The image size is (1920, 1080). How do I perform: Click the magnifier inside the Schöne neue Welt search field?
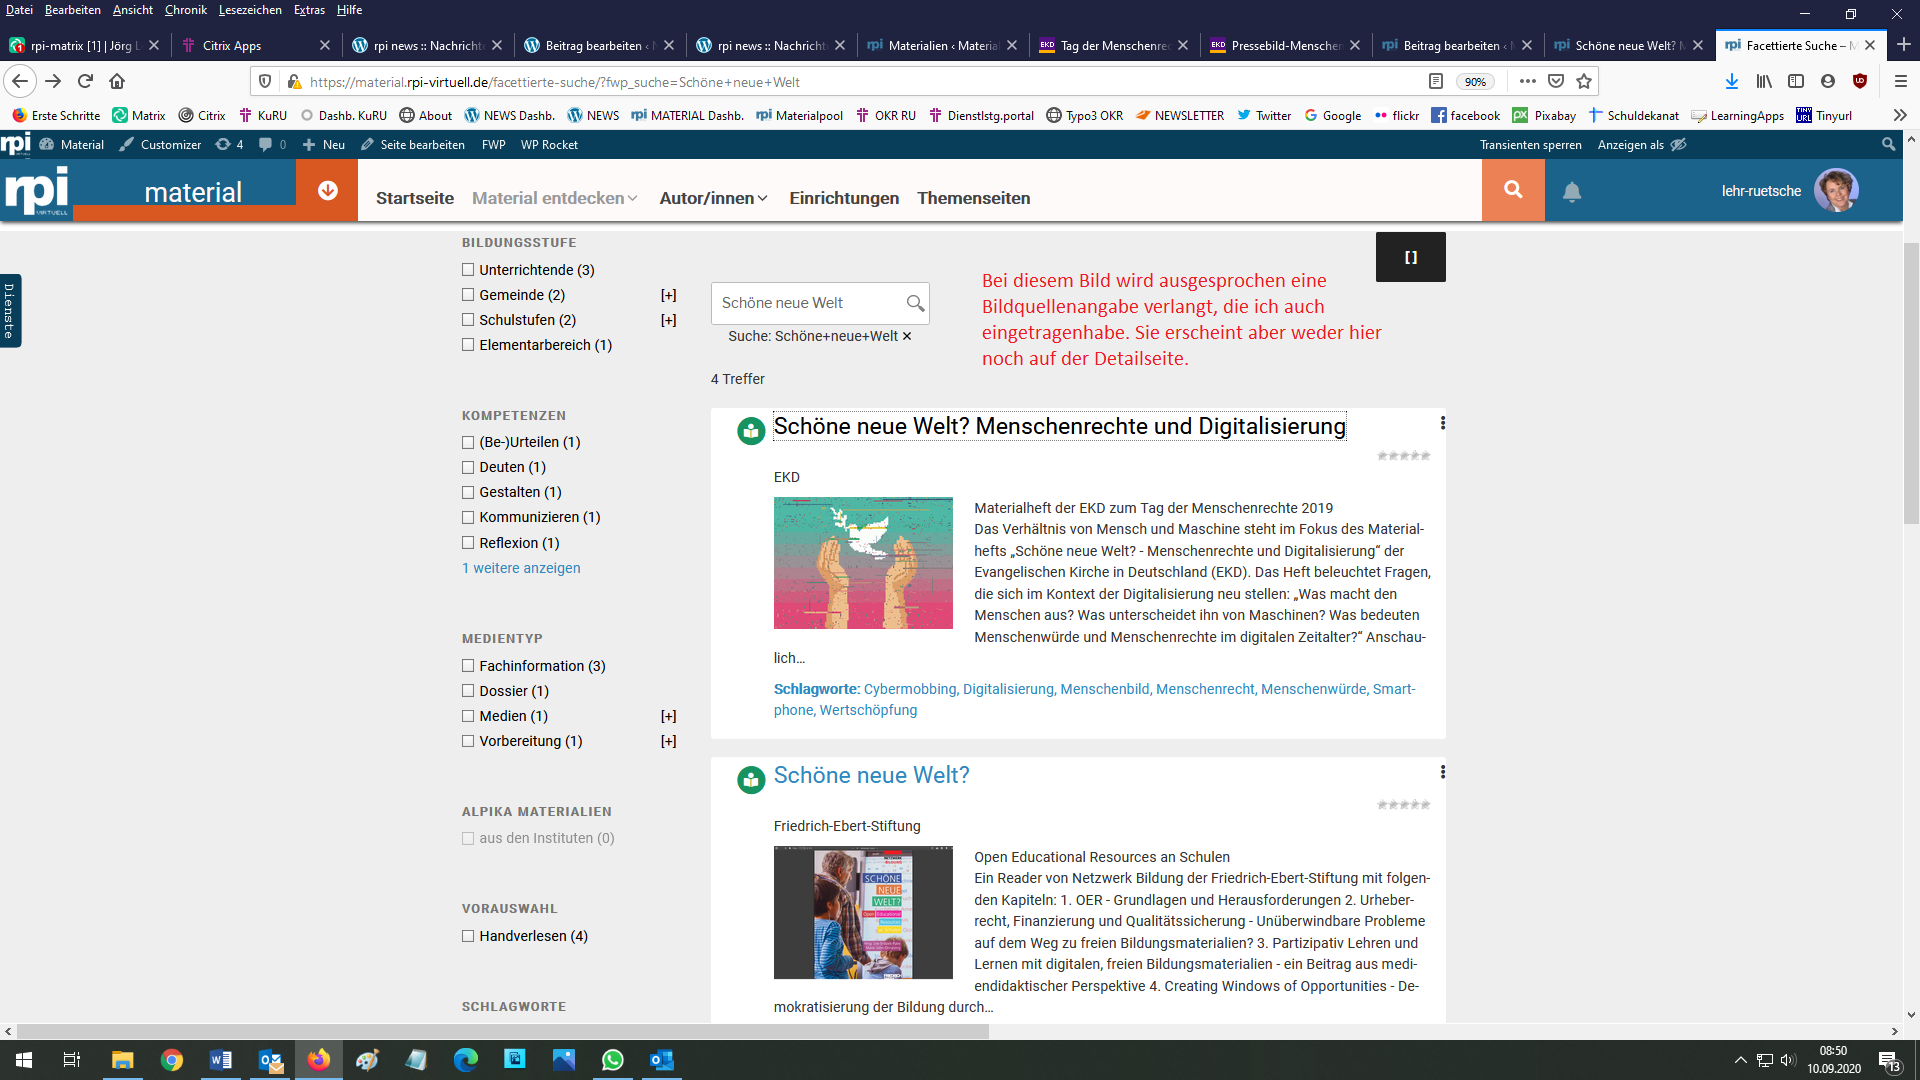915,303
